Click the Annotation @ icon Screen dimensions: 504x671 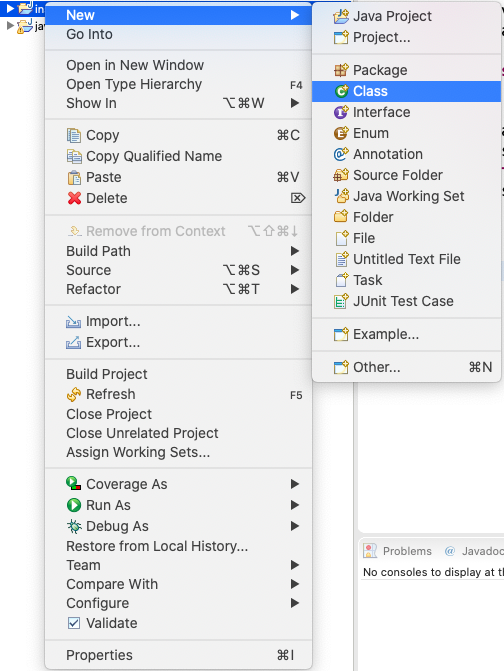click(x=341, y=154)
